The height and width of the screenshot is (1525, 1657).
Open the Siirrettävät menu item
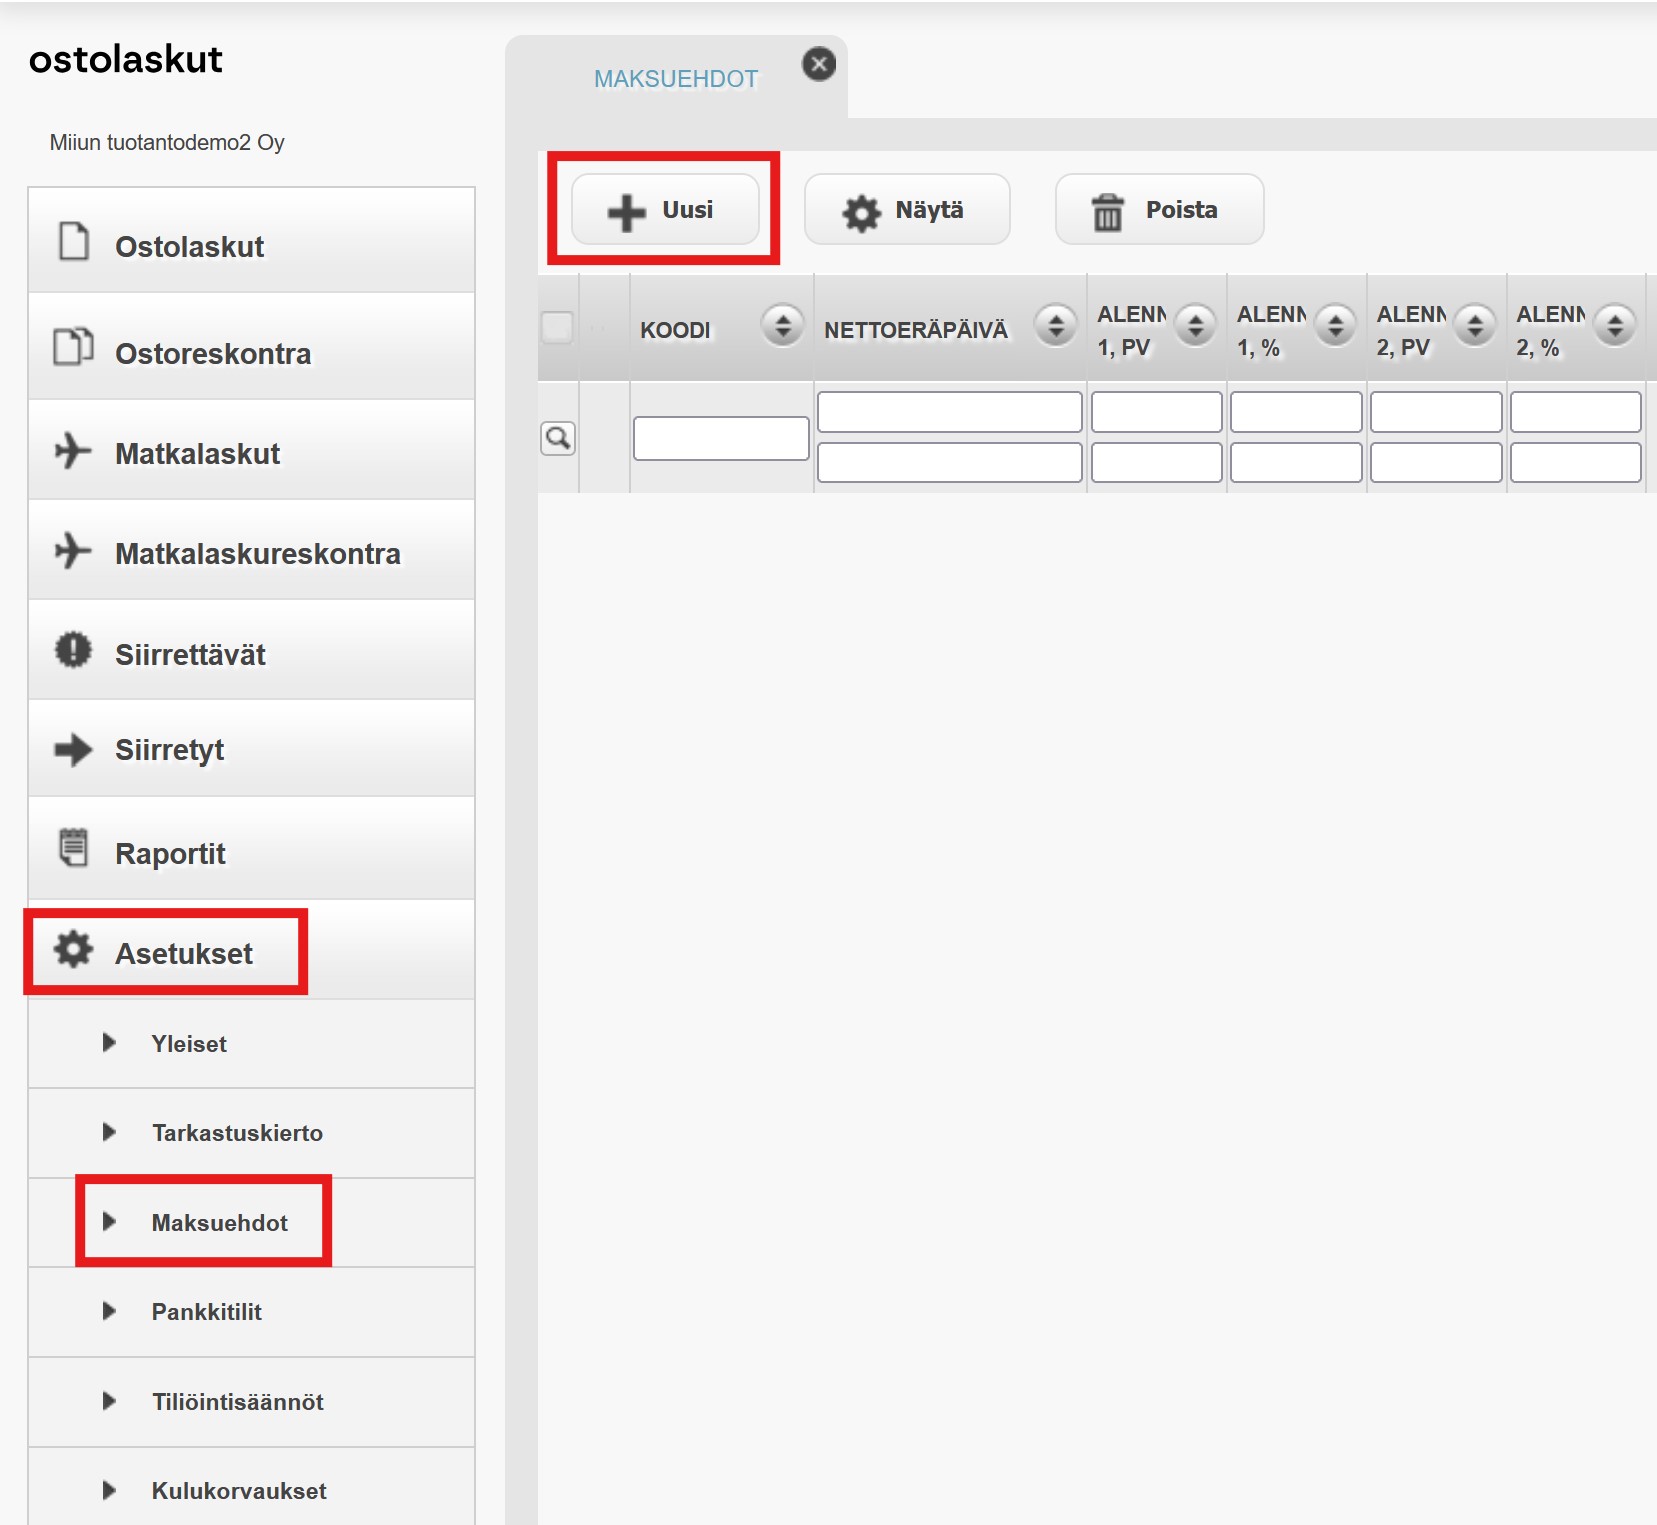(252, 650)
